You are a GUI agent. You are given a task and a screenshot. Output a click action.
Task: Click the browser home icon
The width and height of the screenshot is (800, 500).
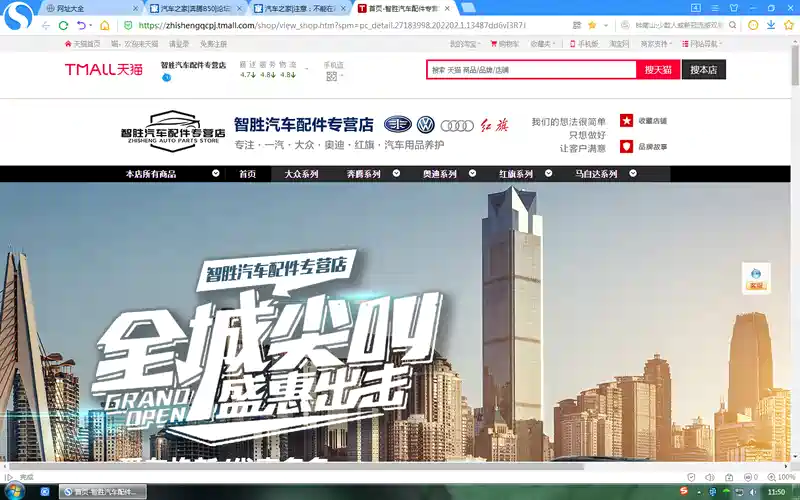104,25
